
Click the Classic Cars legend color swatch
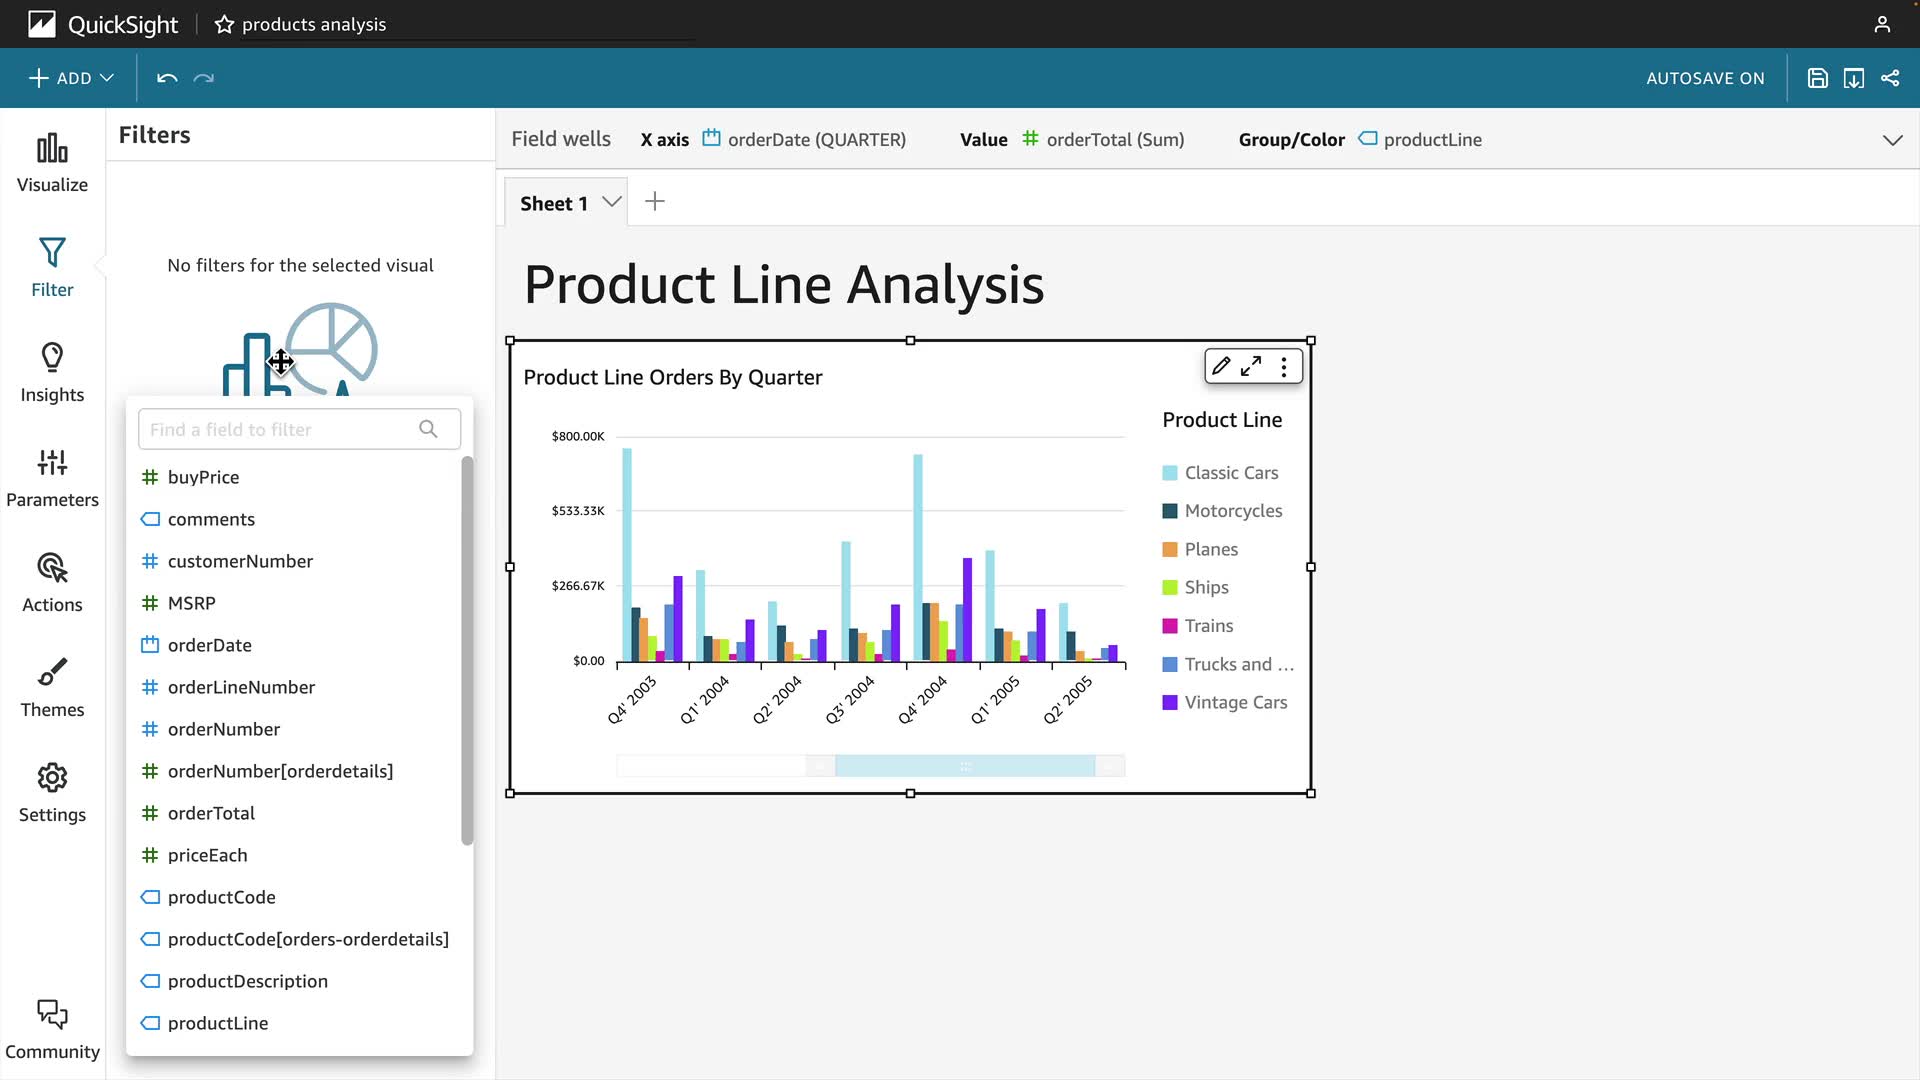(x=1170, y=473)
